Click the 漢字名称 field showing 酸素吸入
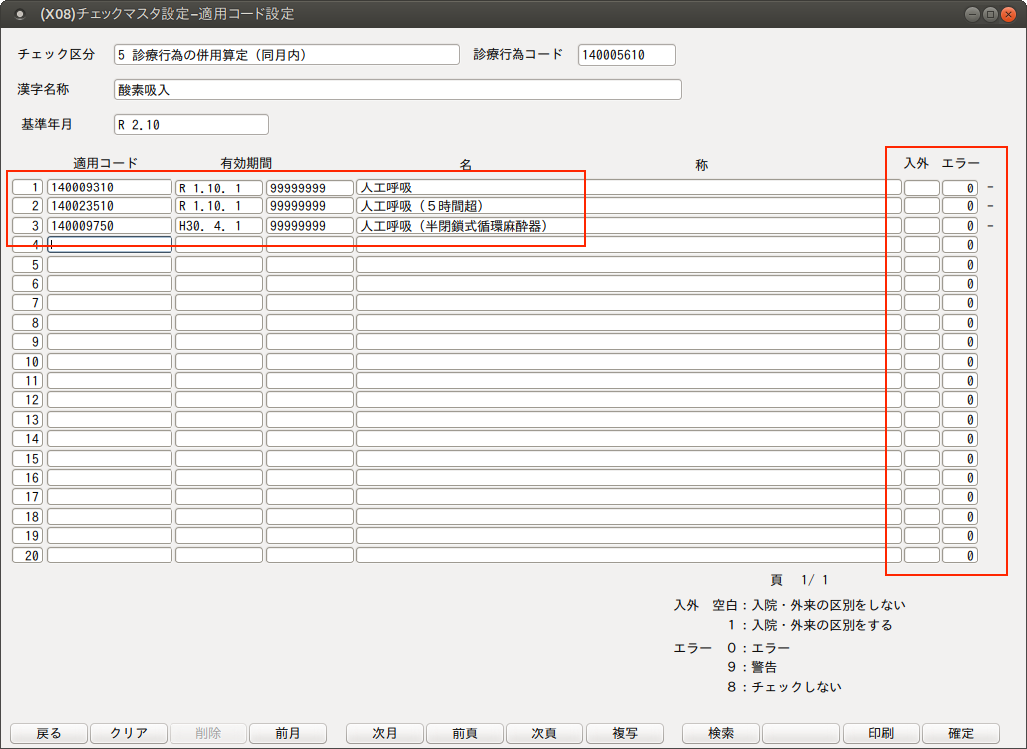Viewport: 1027px width, 749px height. coord(397,90)
